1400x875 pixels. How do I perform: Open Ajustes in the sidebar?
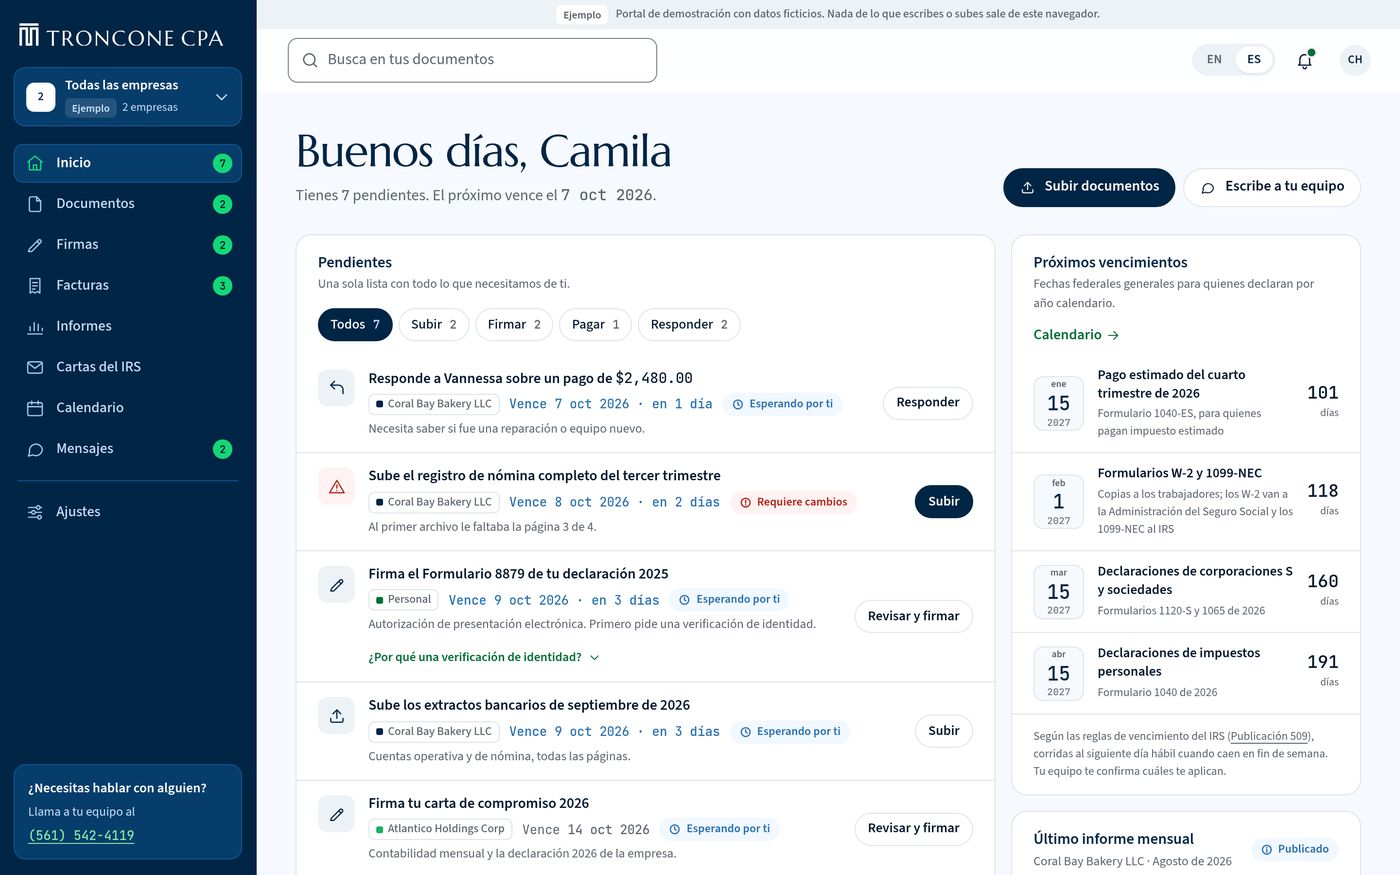[x=128, y=512]
